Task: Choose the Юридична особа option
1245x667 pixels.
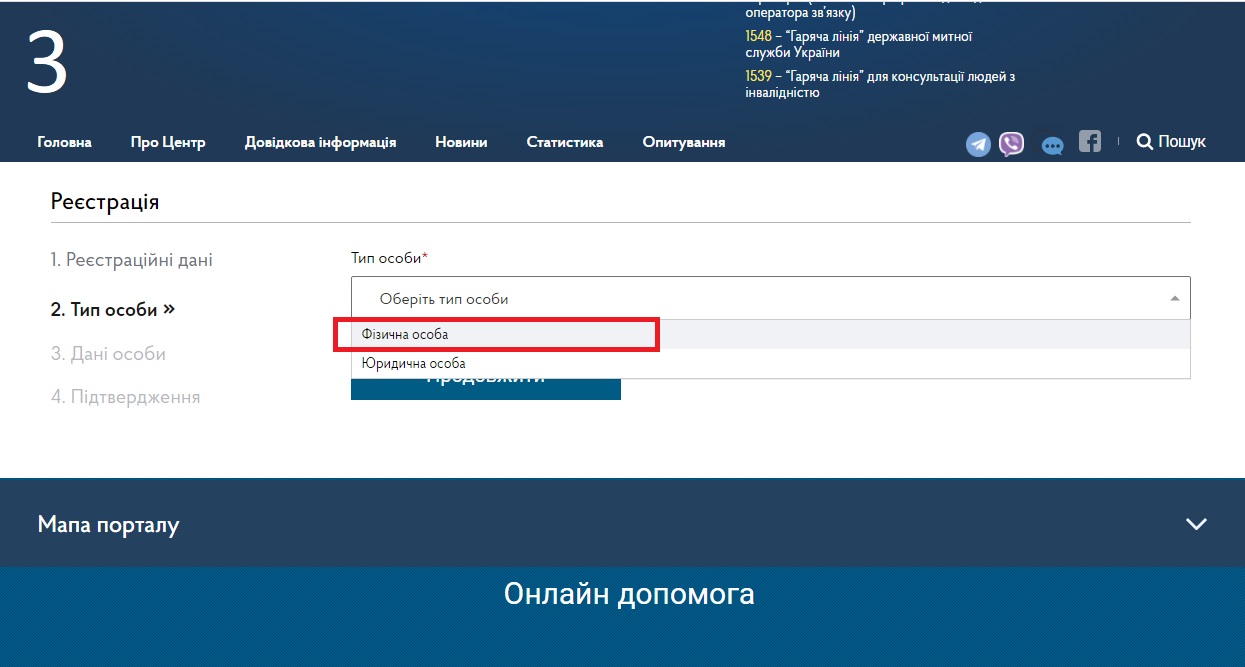Action: (413, 363)
